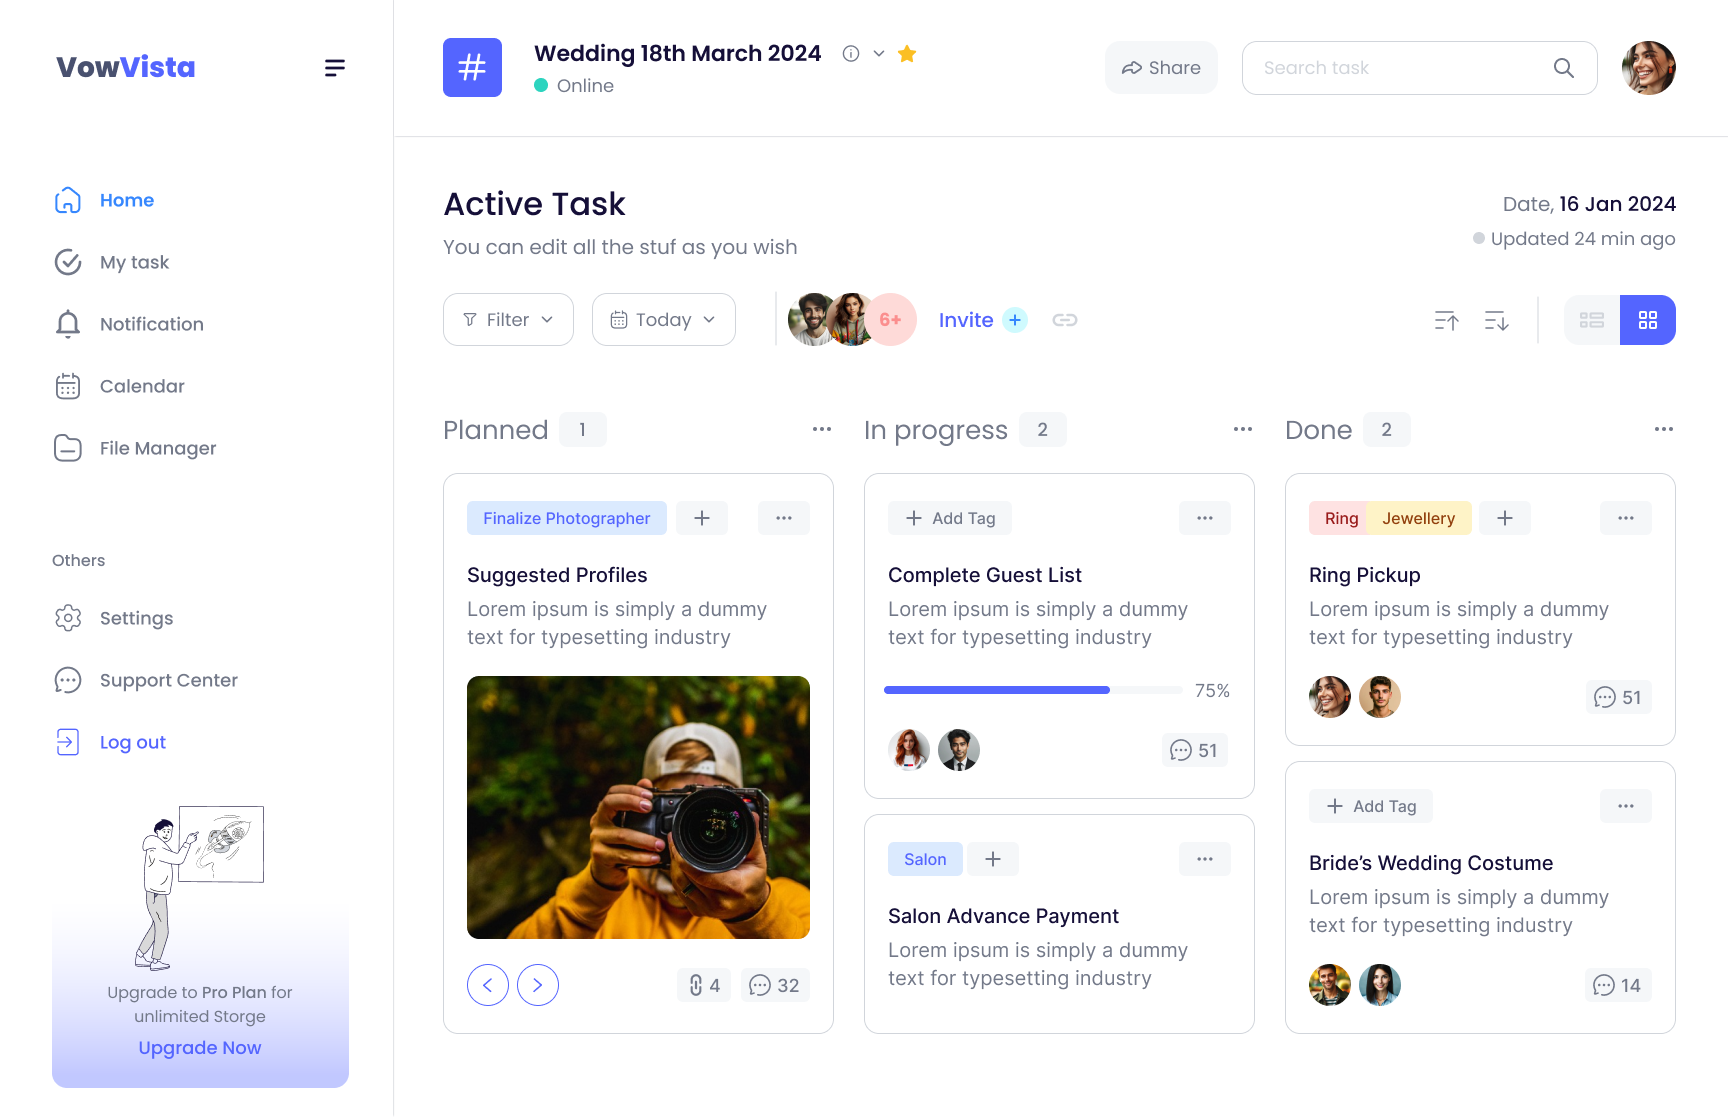Collapse sidebar with hamburger menu icon
Viewport: 1728px width, 1117px height.
click(x=335, y=68)
